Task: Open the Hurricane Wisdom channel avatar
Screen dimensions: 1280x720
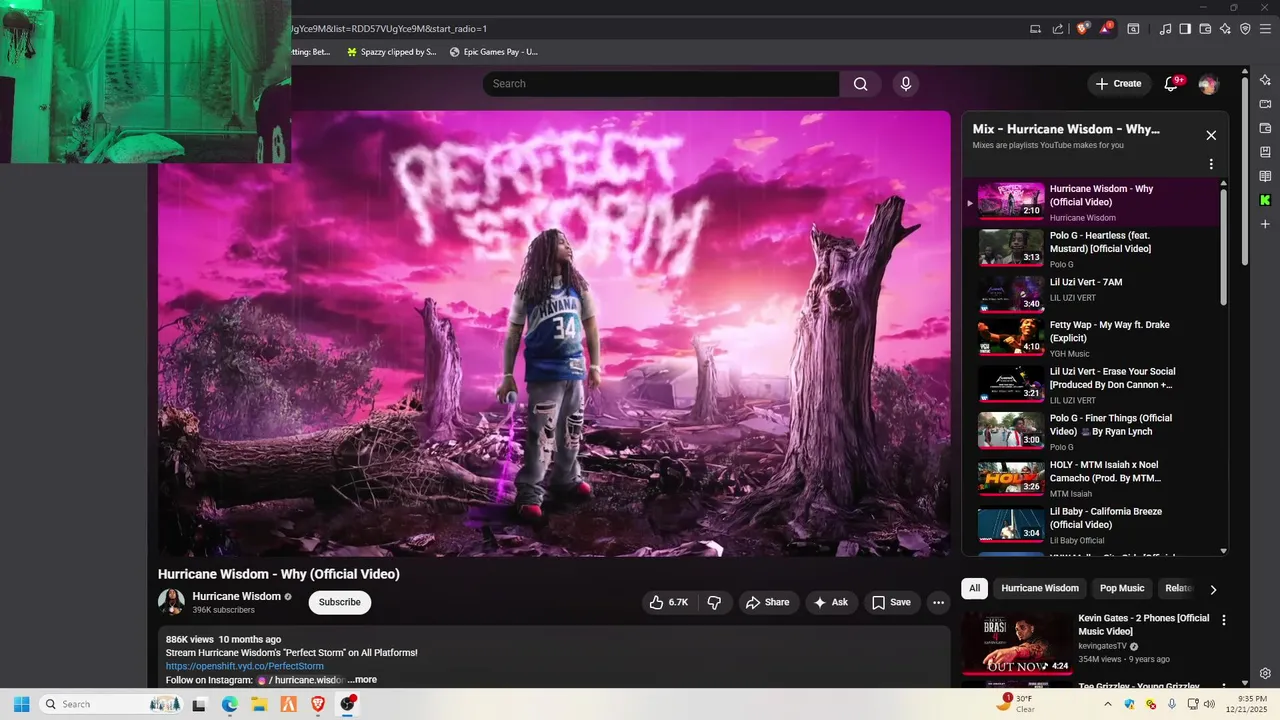Action: click(171, 602)
